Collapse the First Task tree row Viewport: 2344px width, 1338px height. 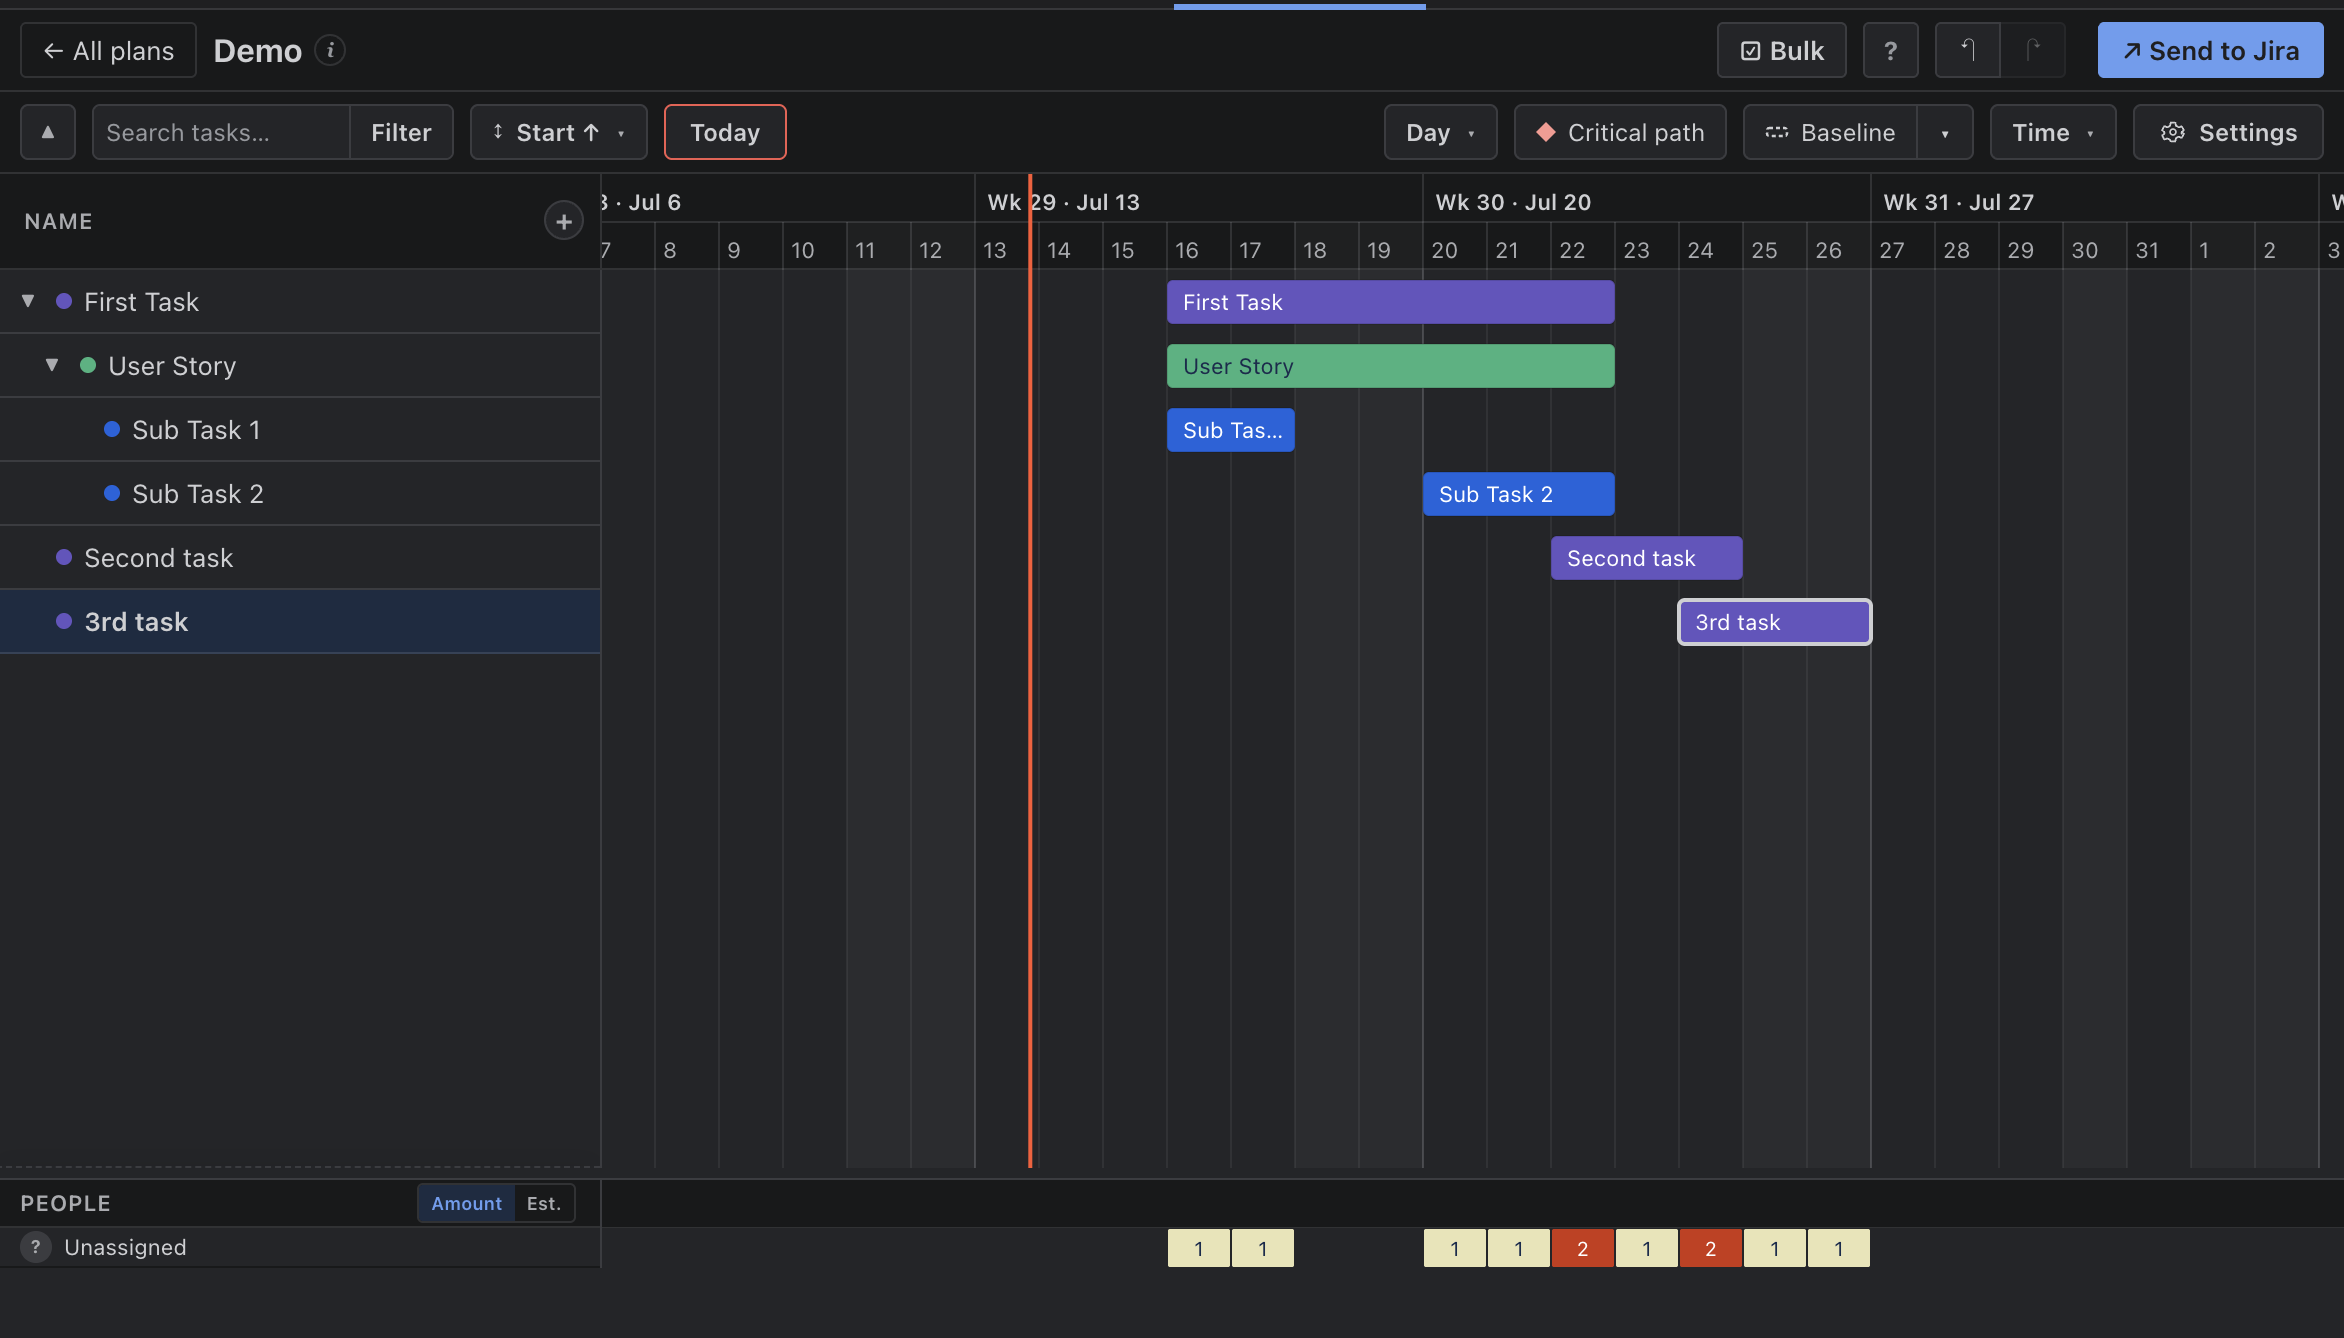pos(28,301)
